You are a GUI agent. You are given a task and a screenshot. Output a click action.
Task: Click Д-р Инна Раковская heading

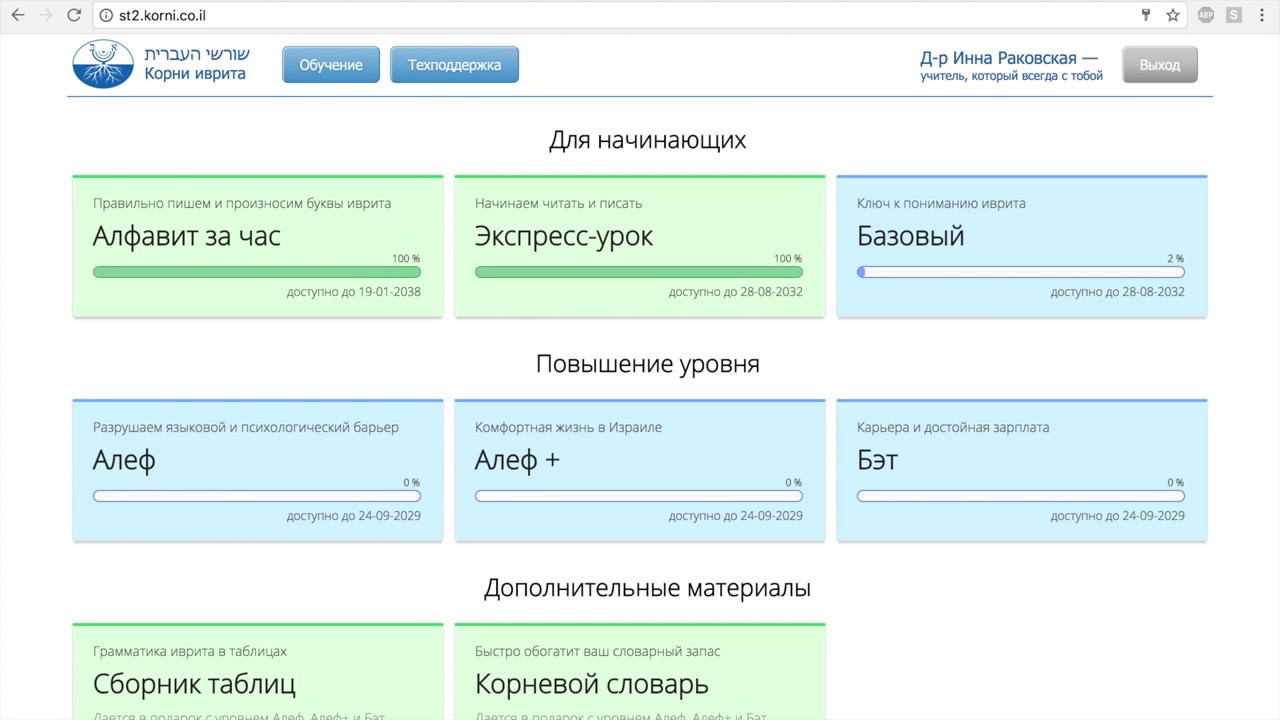click(x=1008, y=58)
